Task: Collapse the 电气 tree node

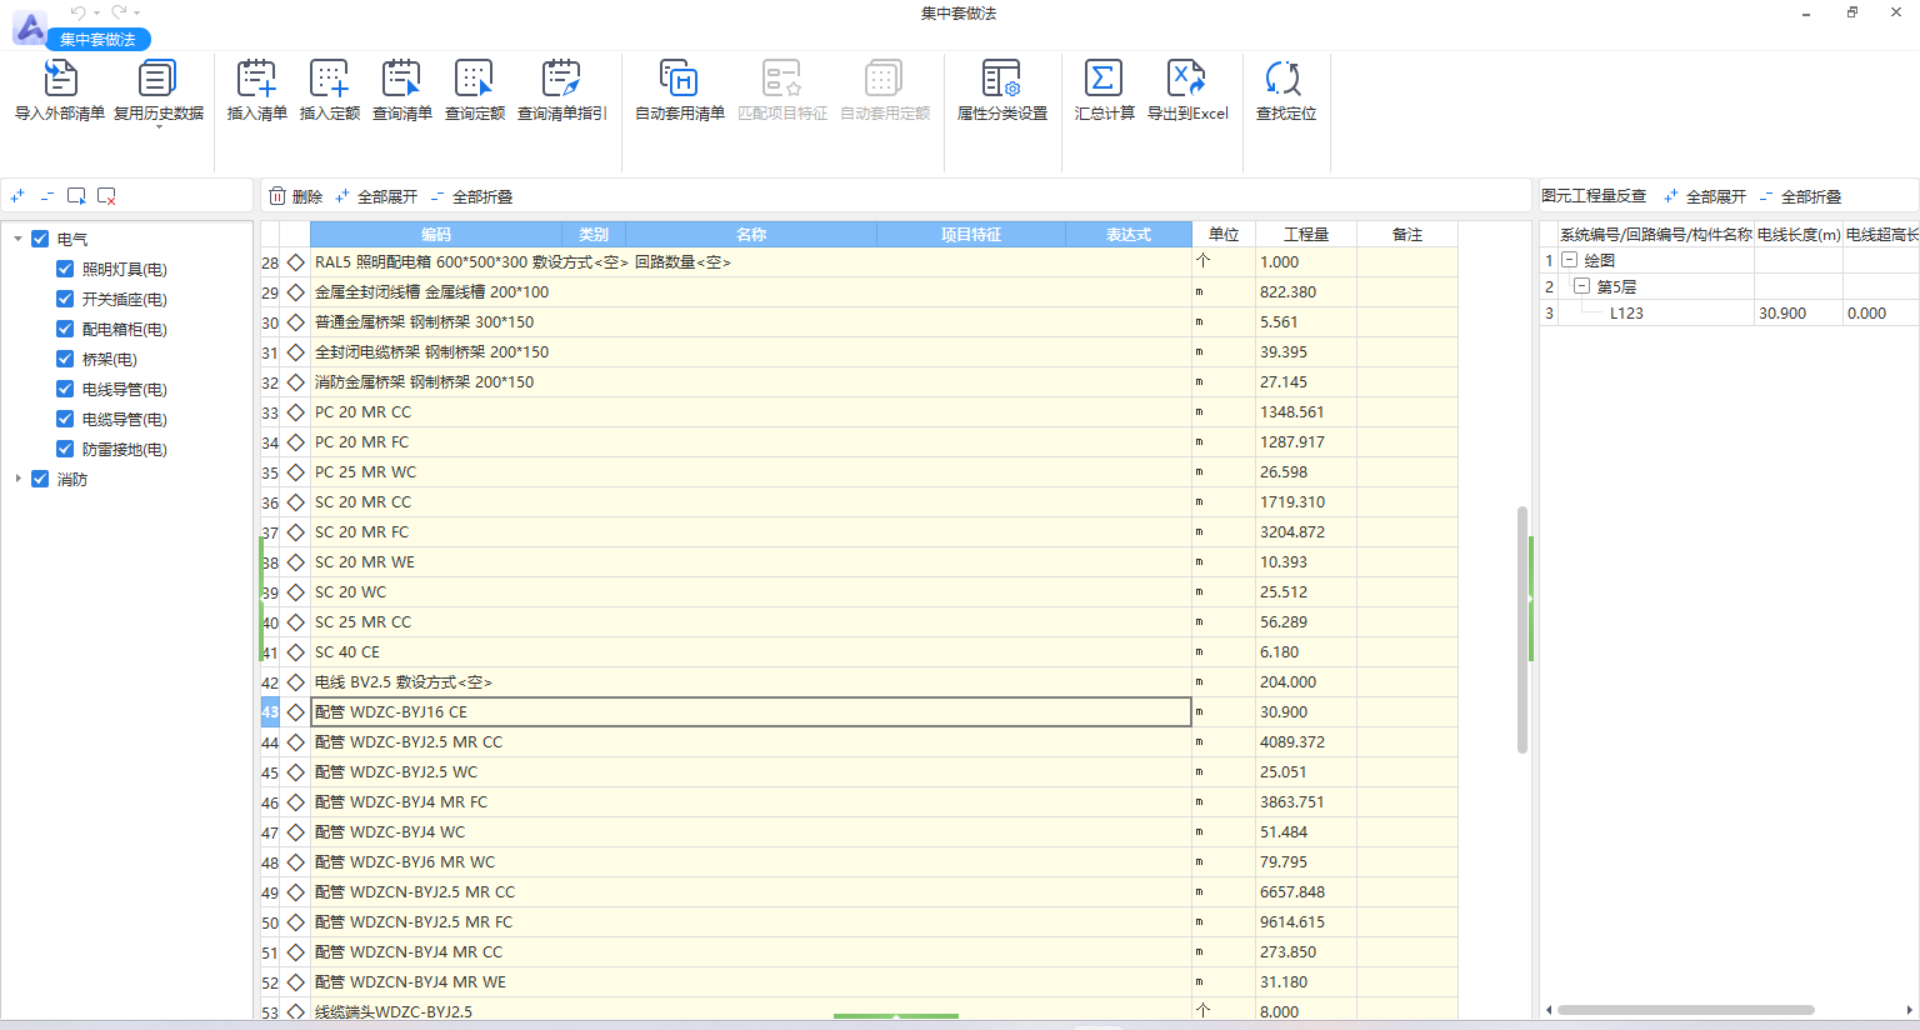Action: [x=18, y=239]
